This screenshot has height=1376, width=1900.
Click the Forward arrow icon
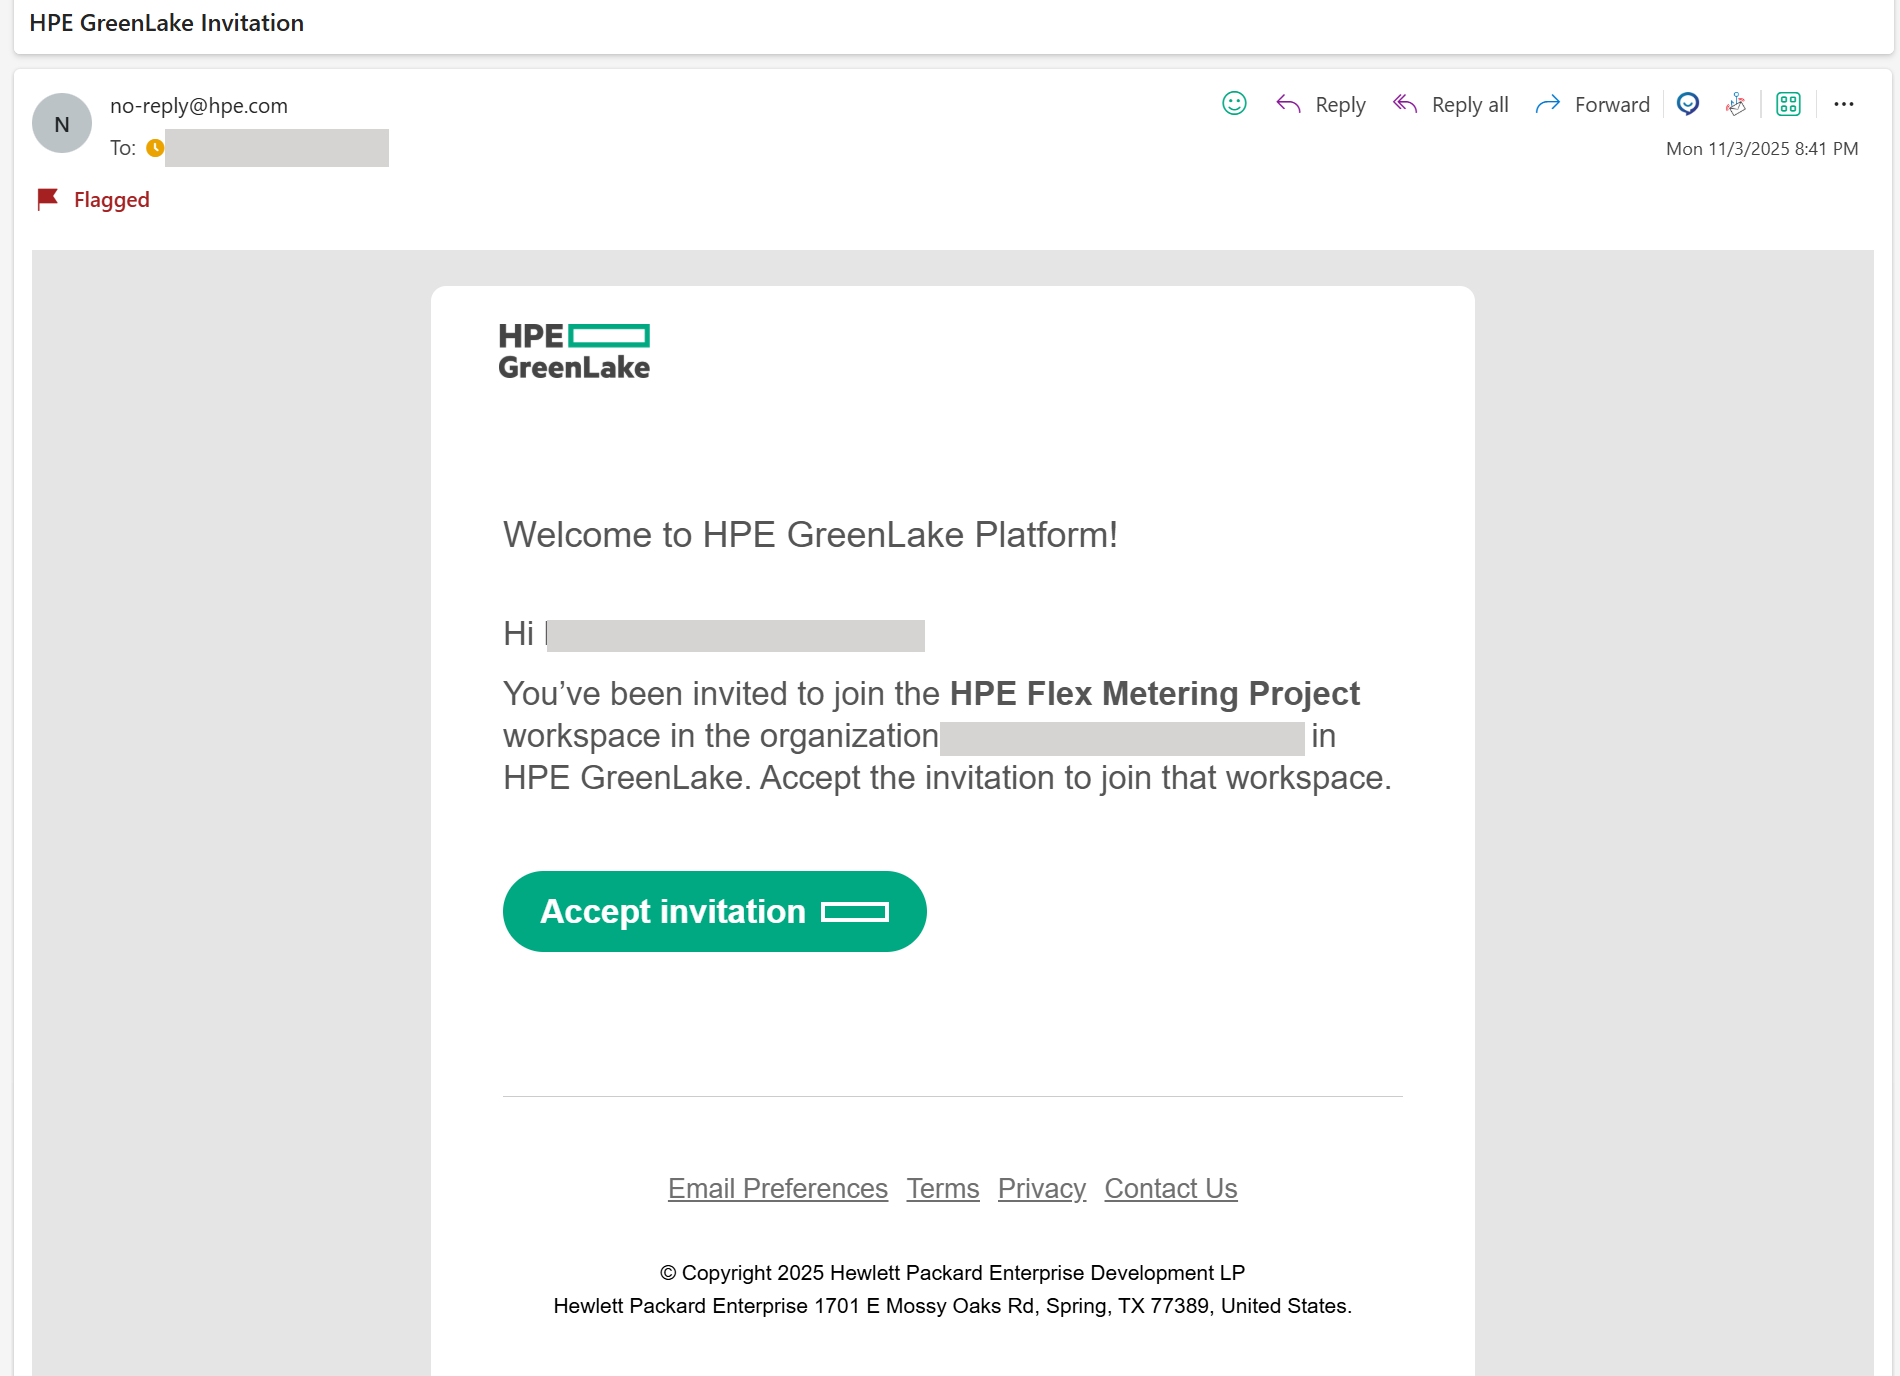point(1548,104)
